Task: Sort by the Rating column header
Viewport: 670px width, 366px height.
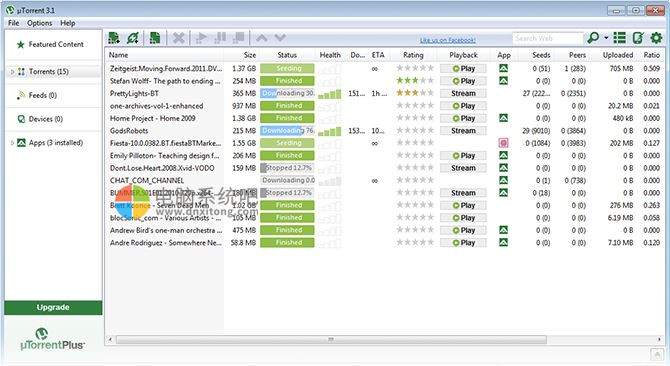Action: click(x=413, y=55)
